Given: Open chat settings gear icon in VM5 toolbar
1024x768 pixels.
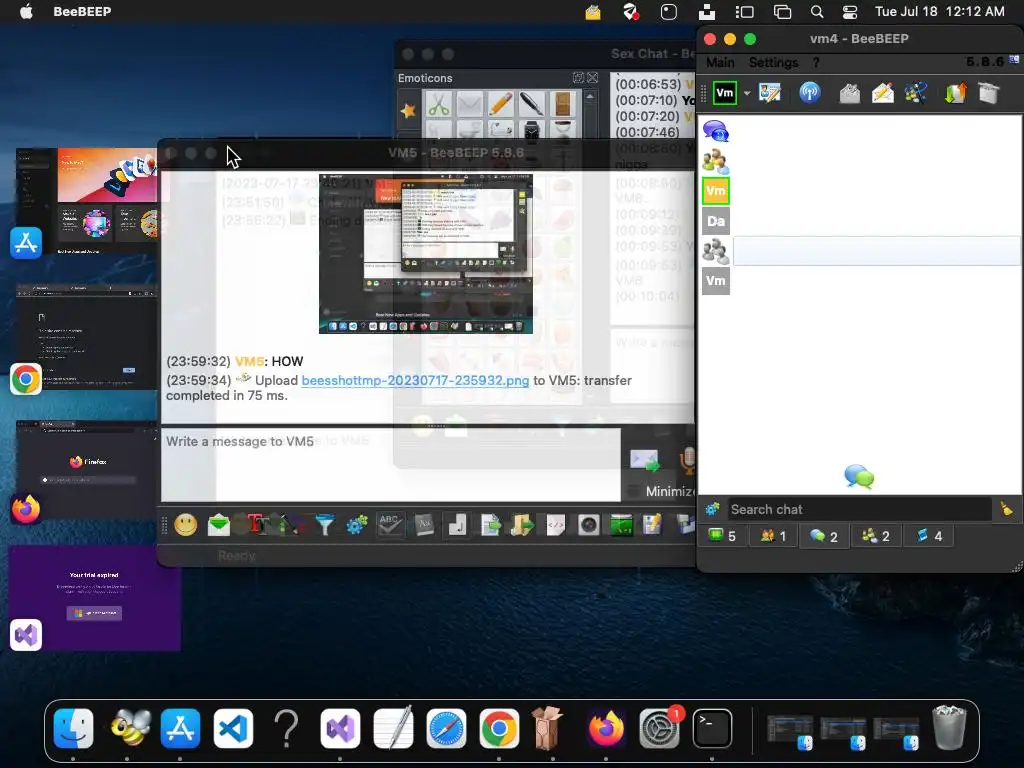Looking at the screenshot, I should [357, 524].
